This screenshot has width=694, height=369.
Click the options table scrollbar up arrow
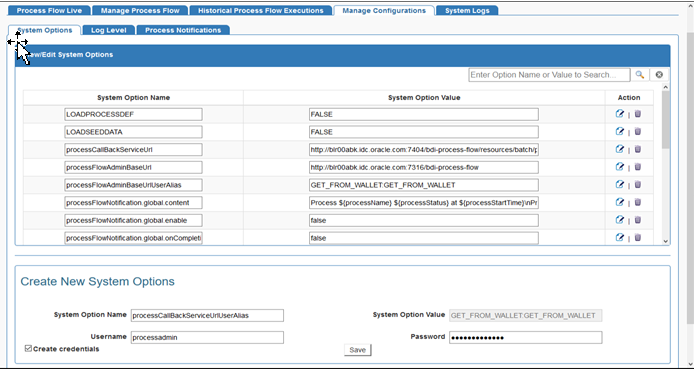[666, 88]
